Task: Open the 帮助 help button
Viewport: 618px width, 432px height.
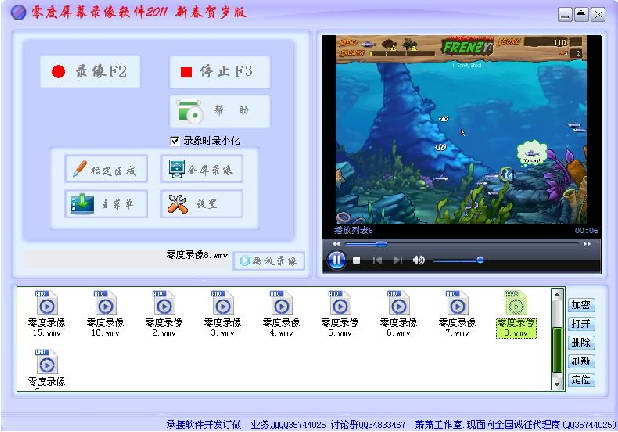Action: click(220, 111)
